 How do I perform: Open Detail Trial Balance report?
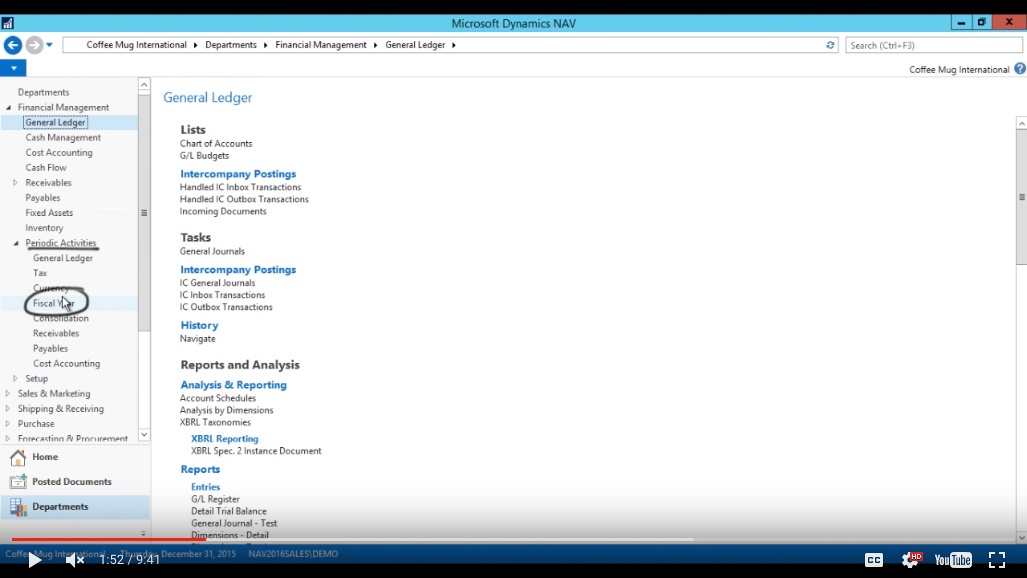229,511
